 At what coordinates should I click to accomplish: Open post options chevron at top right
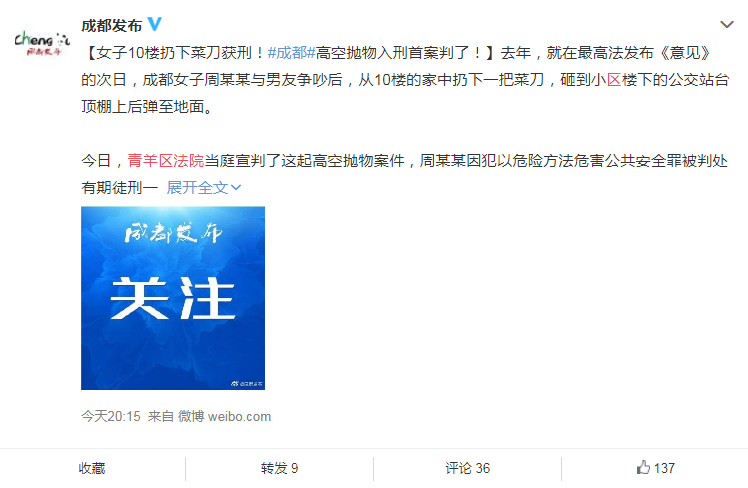(727, 24)
